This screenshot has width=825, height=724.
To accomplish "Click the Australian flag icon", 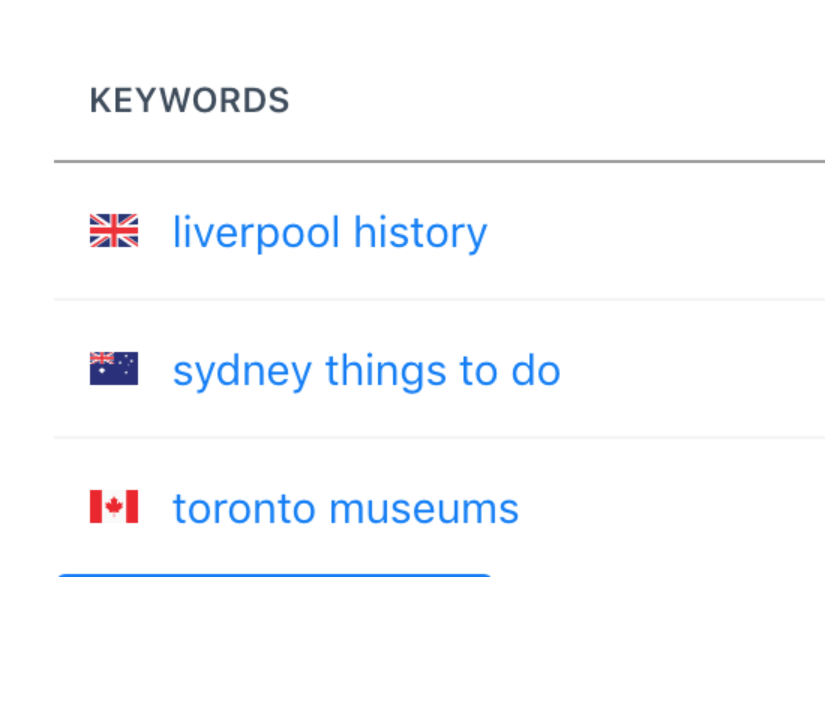I will click(x=114, y=368).
